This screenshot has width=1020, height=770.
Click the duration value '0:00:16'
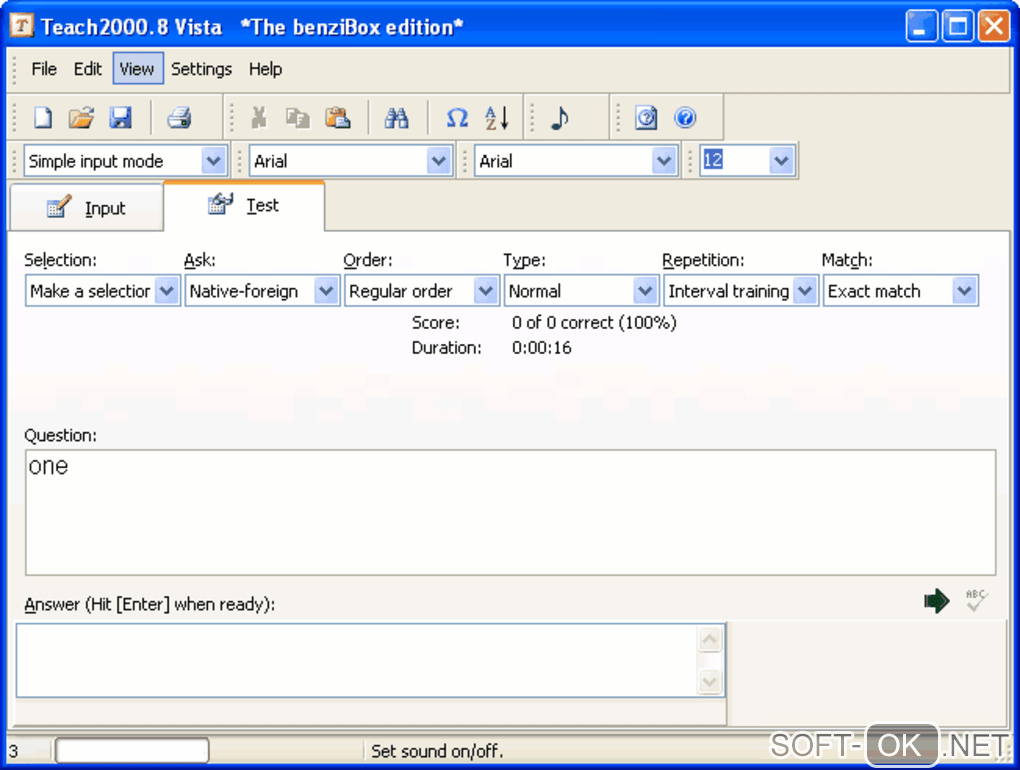pos(541,348)
